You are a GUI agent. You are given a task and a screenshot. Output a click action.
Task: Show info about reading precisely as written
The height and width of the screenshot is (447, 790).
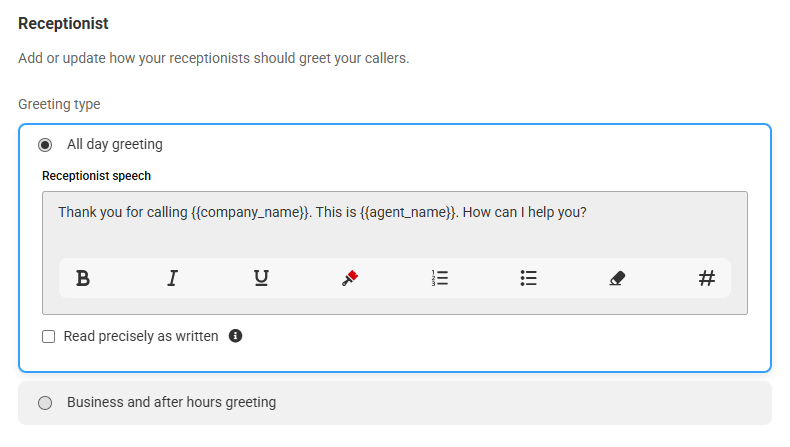pos(235,336)
